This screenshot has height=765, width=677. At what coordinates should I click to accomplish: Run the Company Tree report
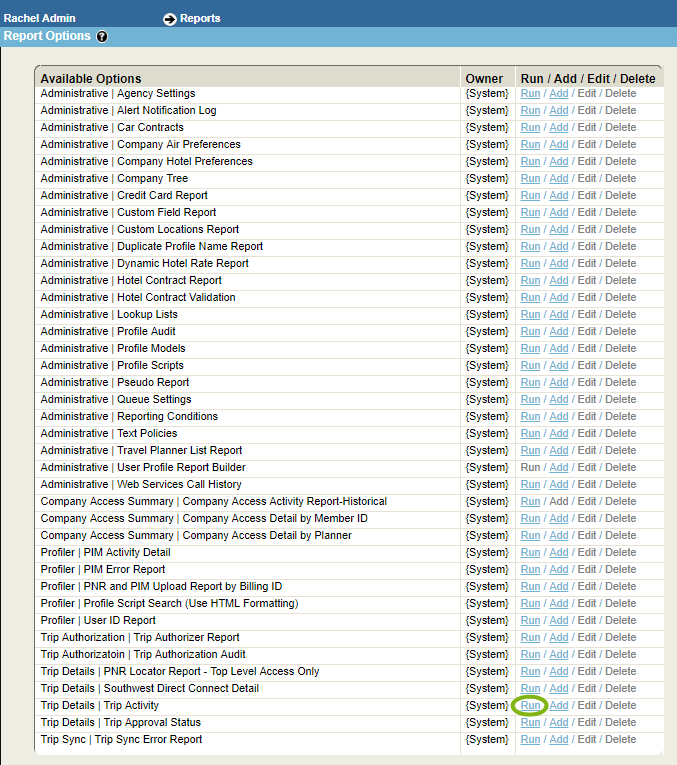tap(530, 179)
